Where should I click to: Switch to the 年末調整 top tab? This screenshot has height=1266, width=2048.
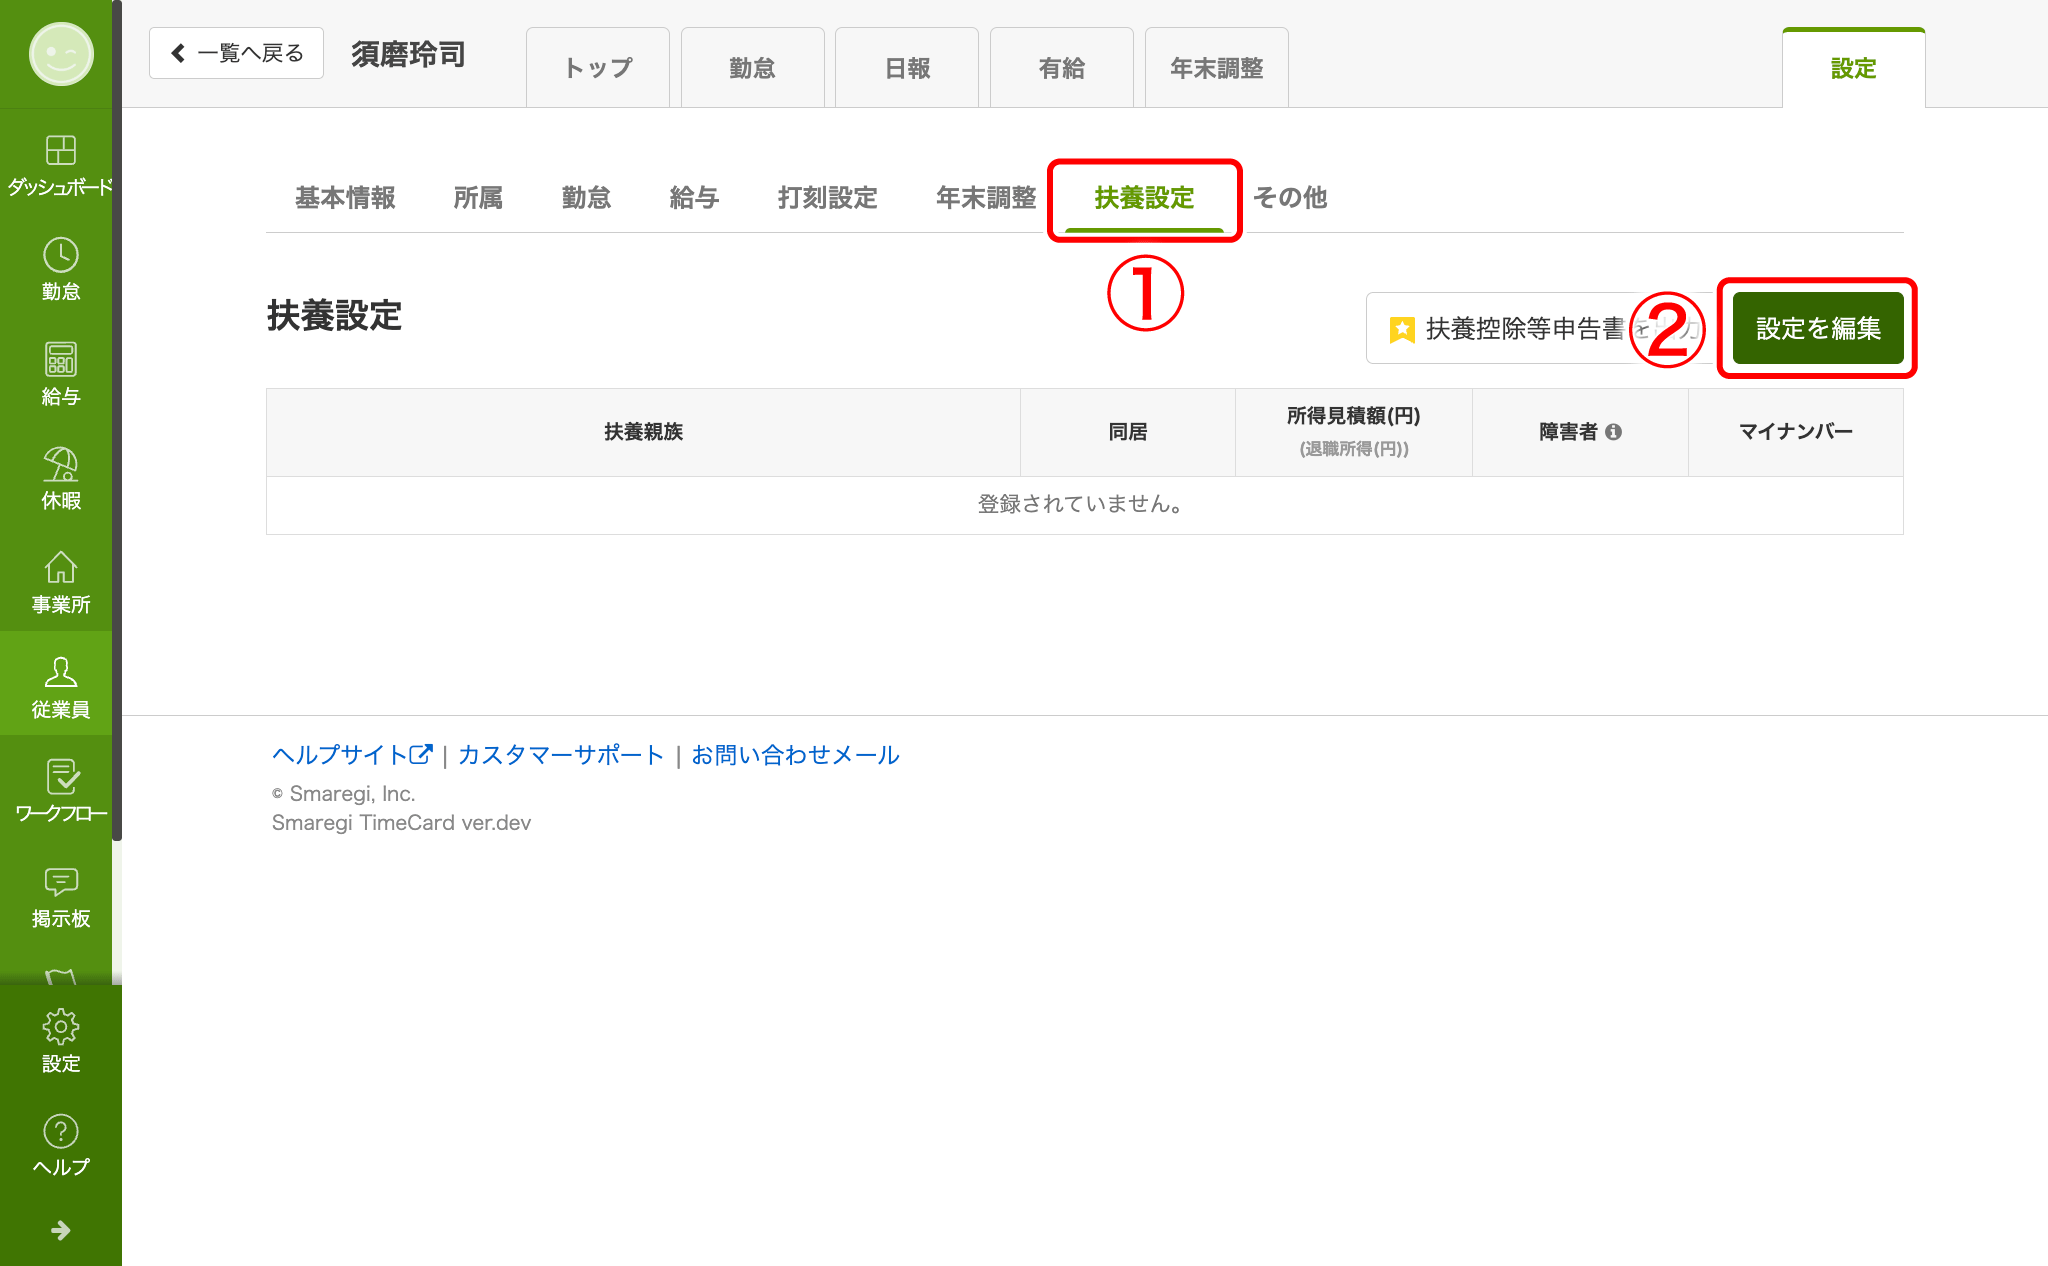point(1216,68)
